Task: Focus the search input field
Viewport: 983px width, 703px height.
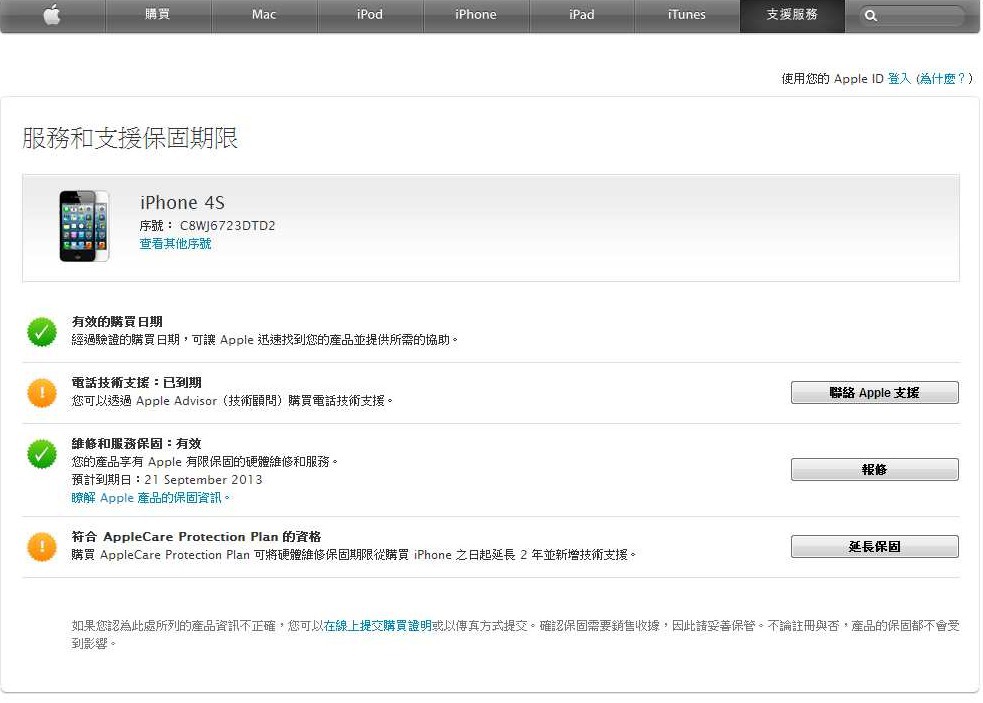Action: click(x=912, y=16)
